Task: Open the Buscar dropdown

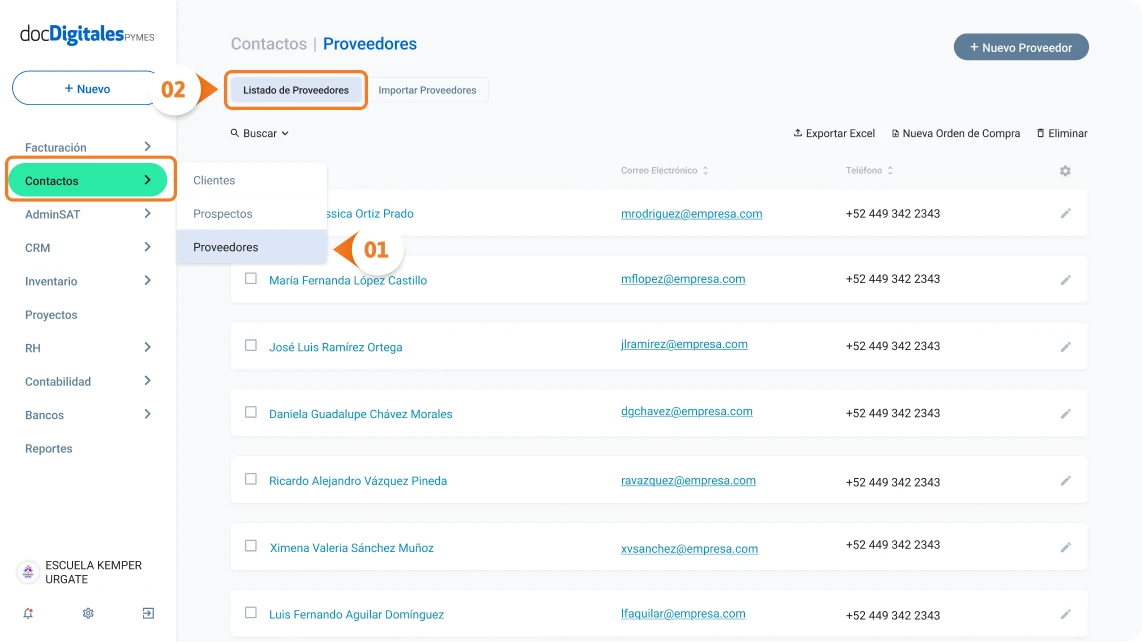Action: tap(260, 133)
